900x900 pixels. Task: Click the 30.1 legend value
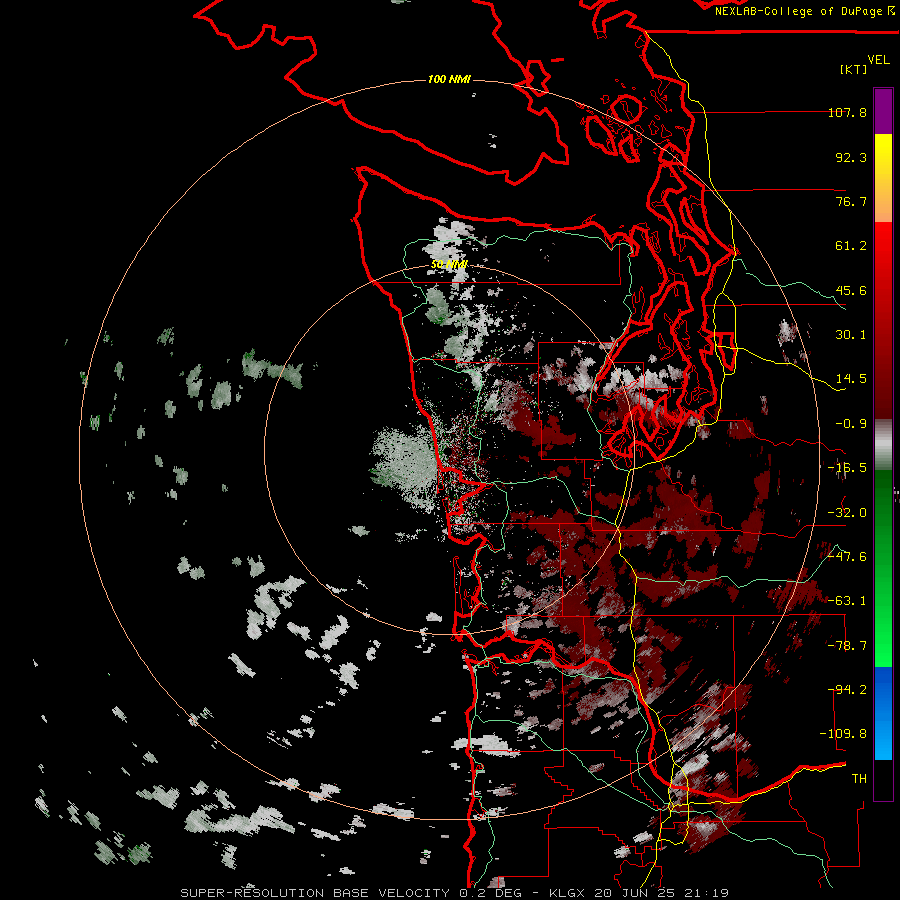(851, 335)
